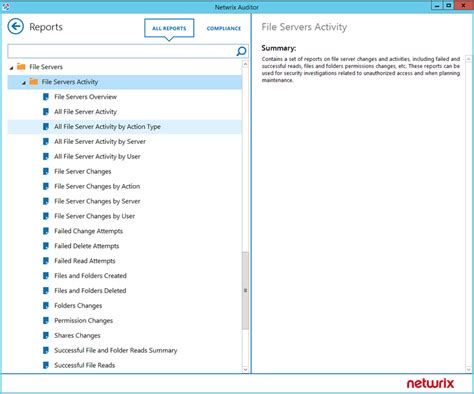
Task: Select File Server Changes by Action
Action: coord(97,186)
